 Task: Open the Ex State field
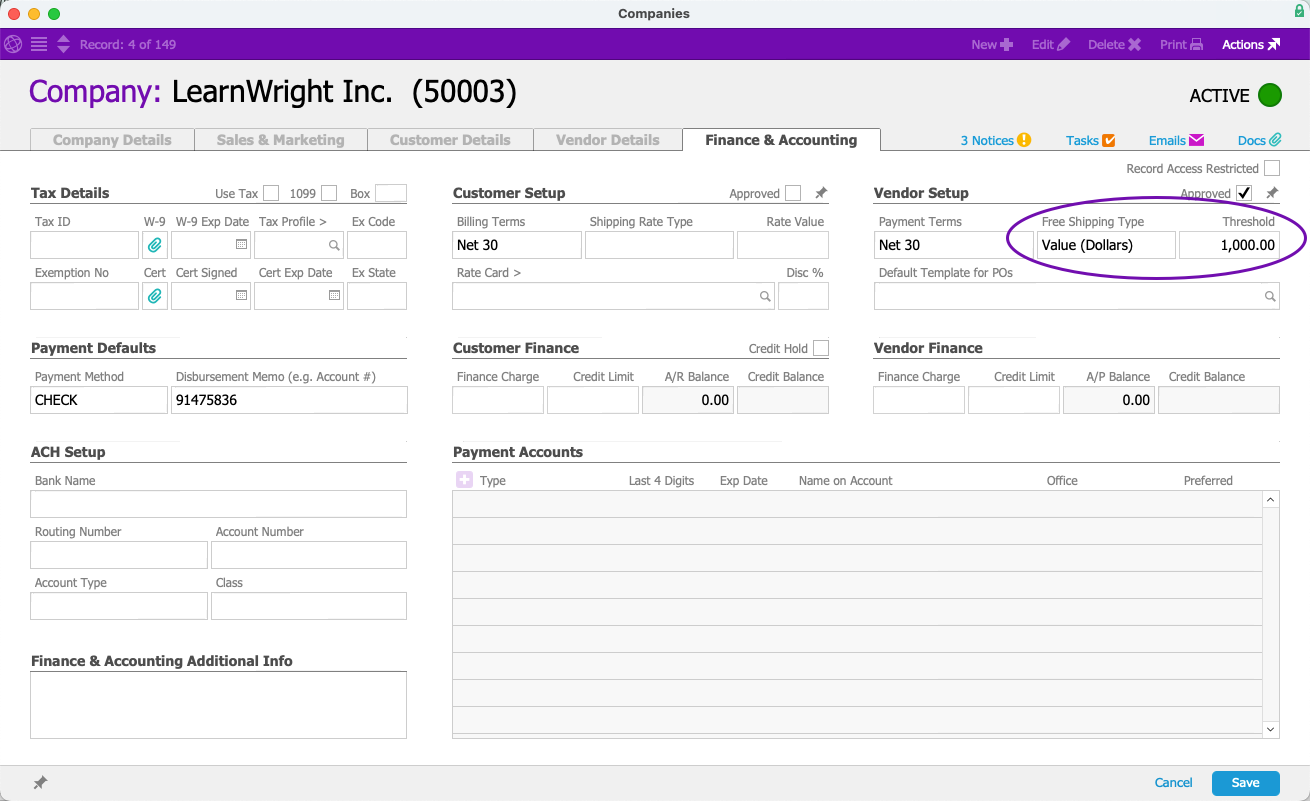click(x=377, y=296)
